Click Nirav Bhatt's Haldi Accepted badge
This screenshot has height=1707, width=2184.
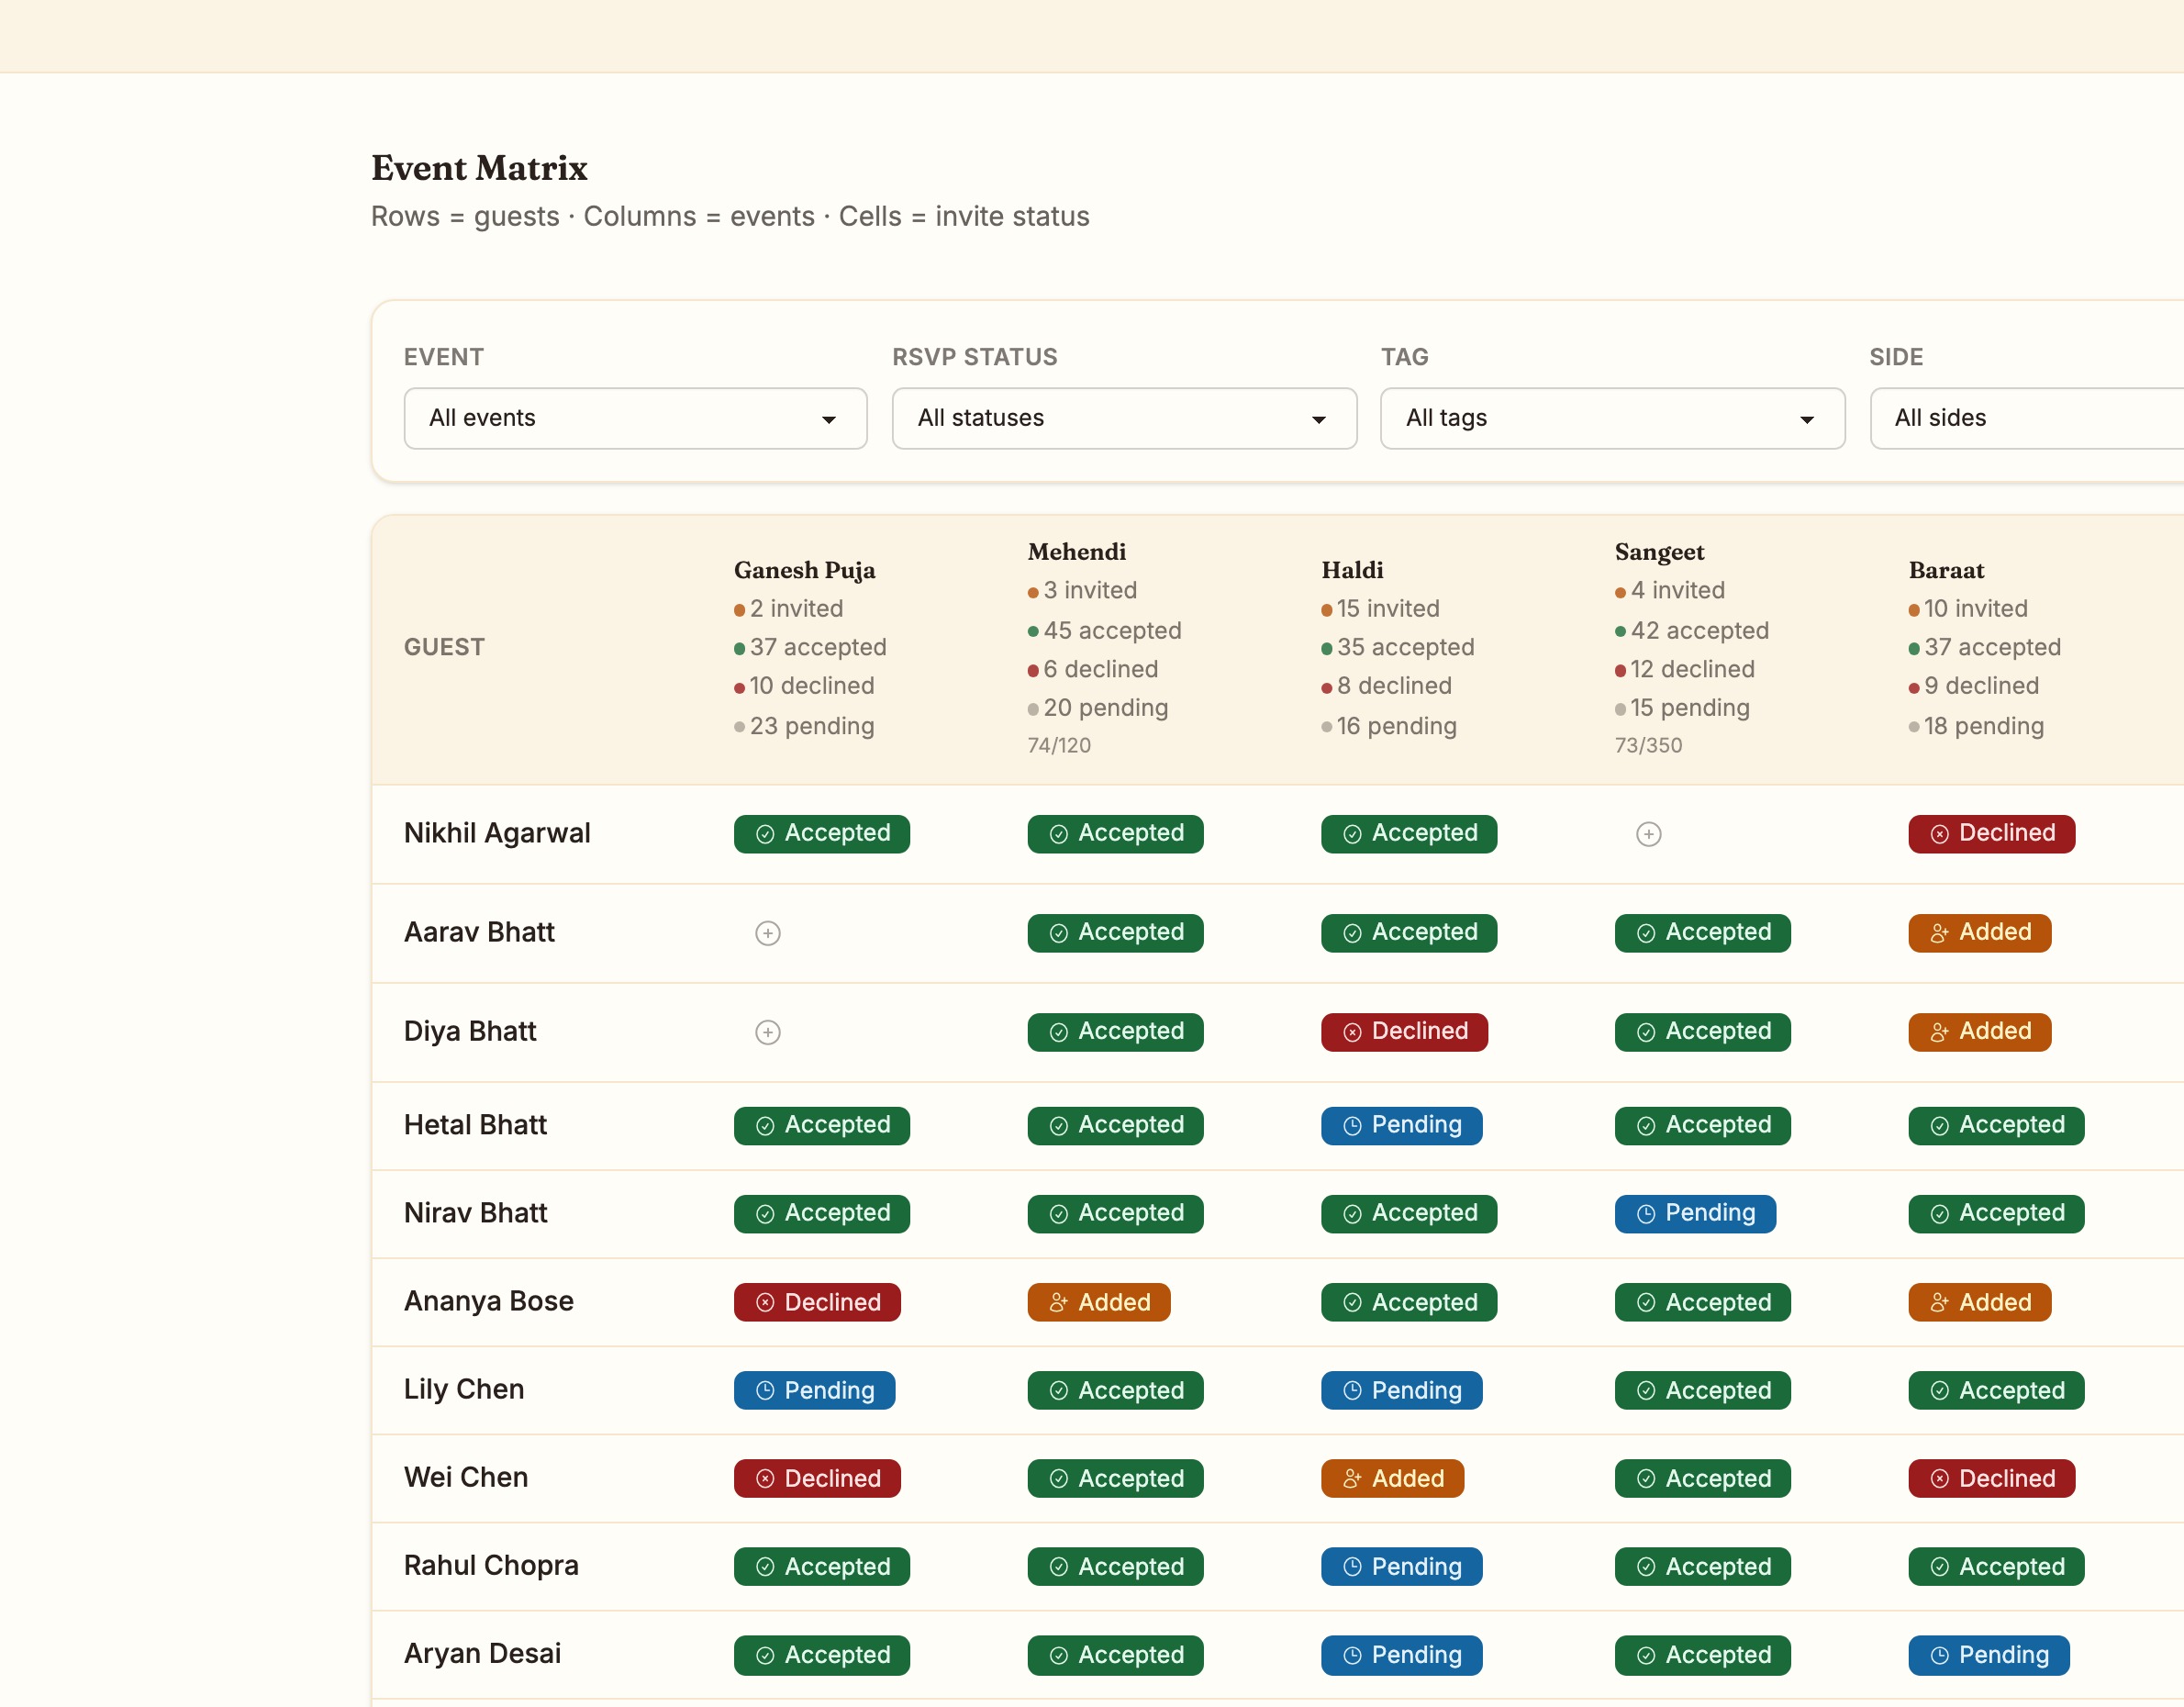coord(1408,1214)
